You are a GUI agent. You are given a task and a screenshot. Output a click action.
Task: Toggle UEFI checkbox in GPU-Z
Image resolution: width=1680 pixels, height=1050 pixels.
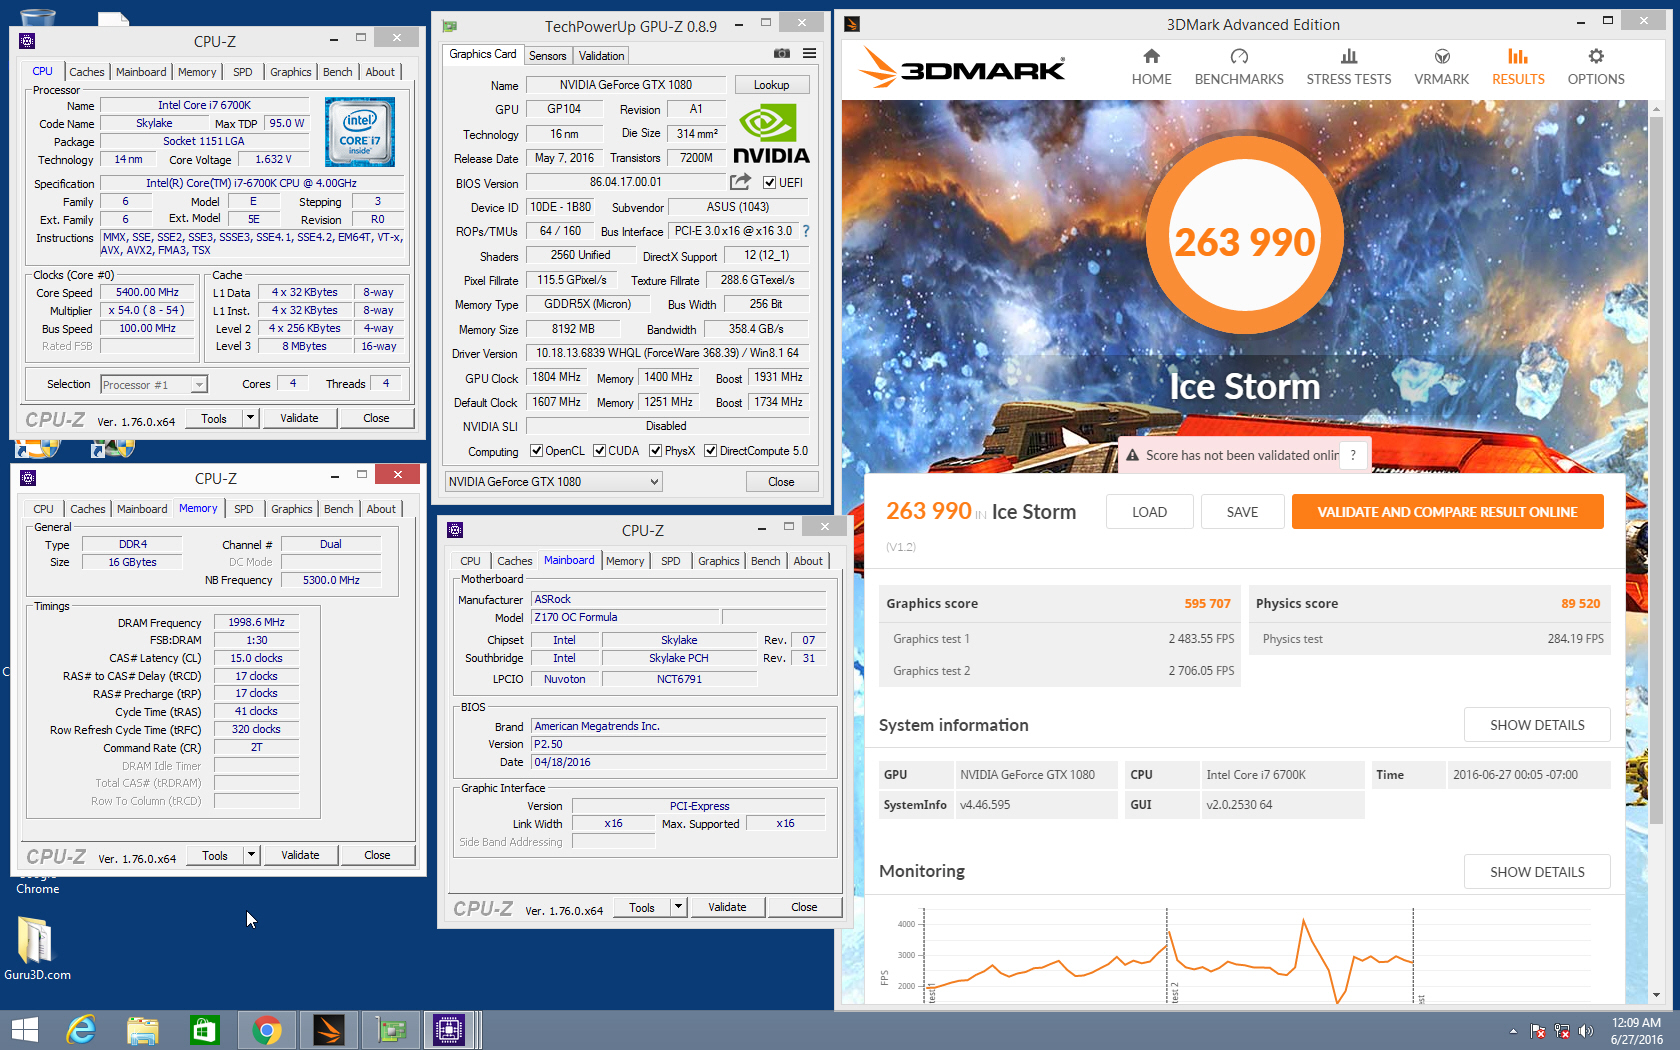769,183
